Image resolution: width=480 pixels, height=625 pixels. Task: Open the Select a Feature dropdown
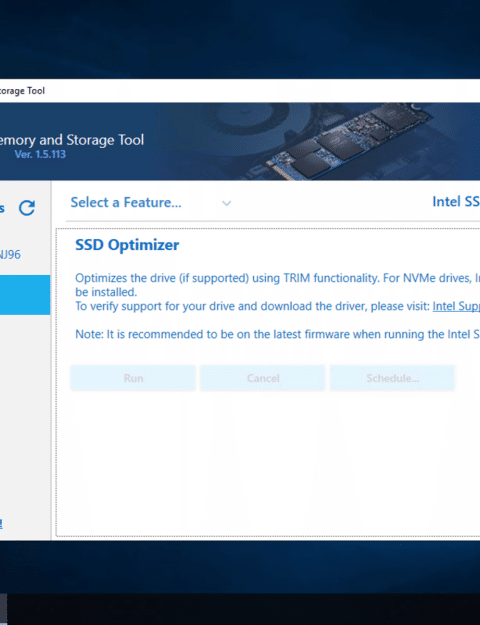point(151,203)
